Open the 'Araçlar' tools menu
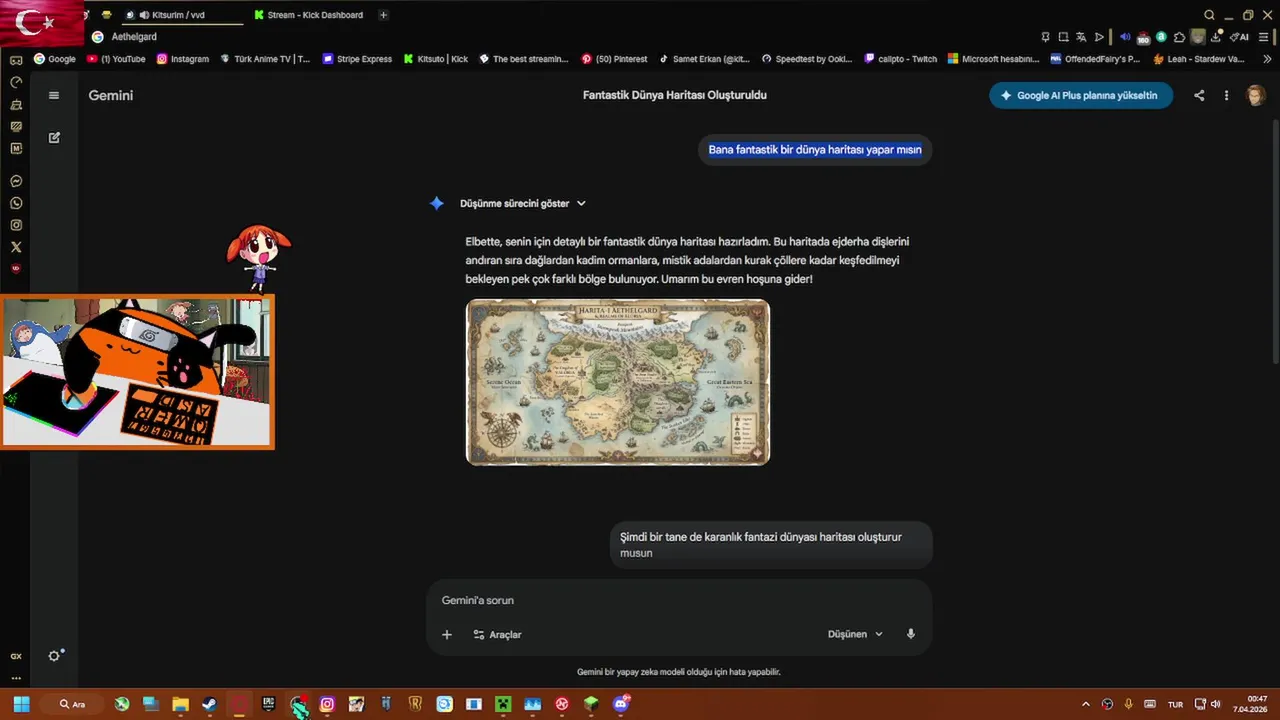 click(497, 634)
